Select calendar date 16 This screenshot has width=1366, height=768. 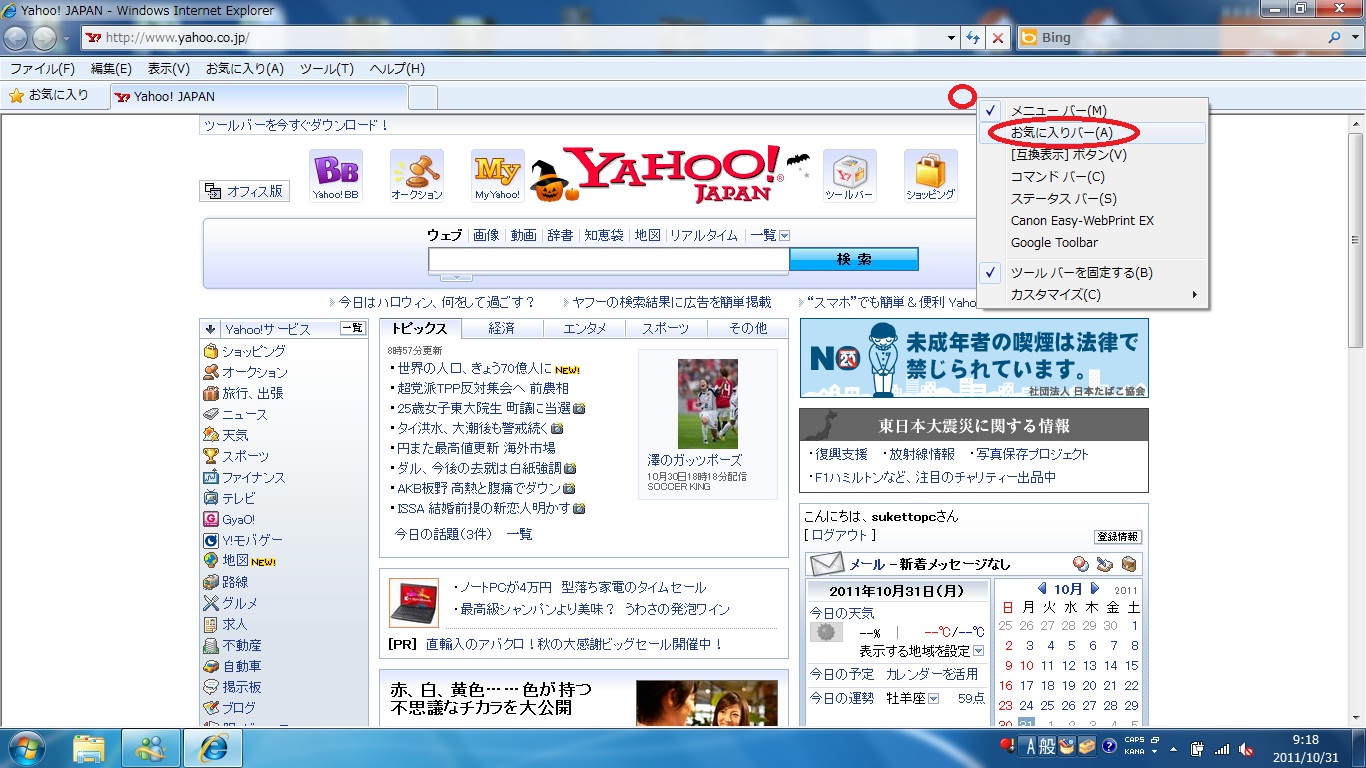tap(1006, 685)
